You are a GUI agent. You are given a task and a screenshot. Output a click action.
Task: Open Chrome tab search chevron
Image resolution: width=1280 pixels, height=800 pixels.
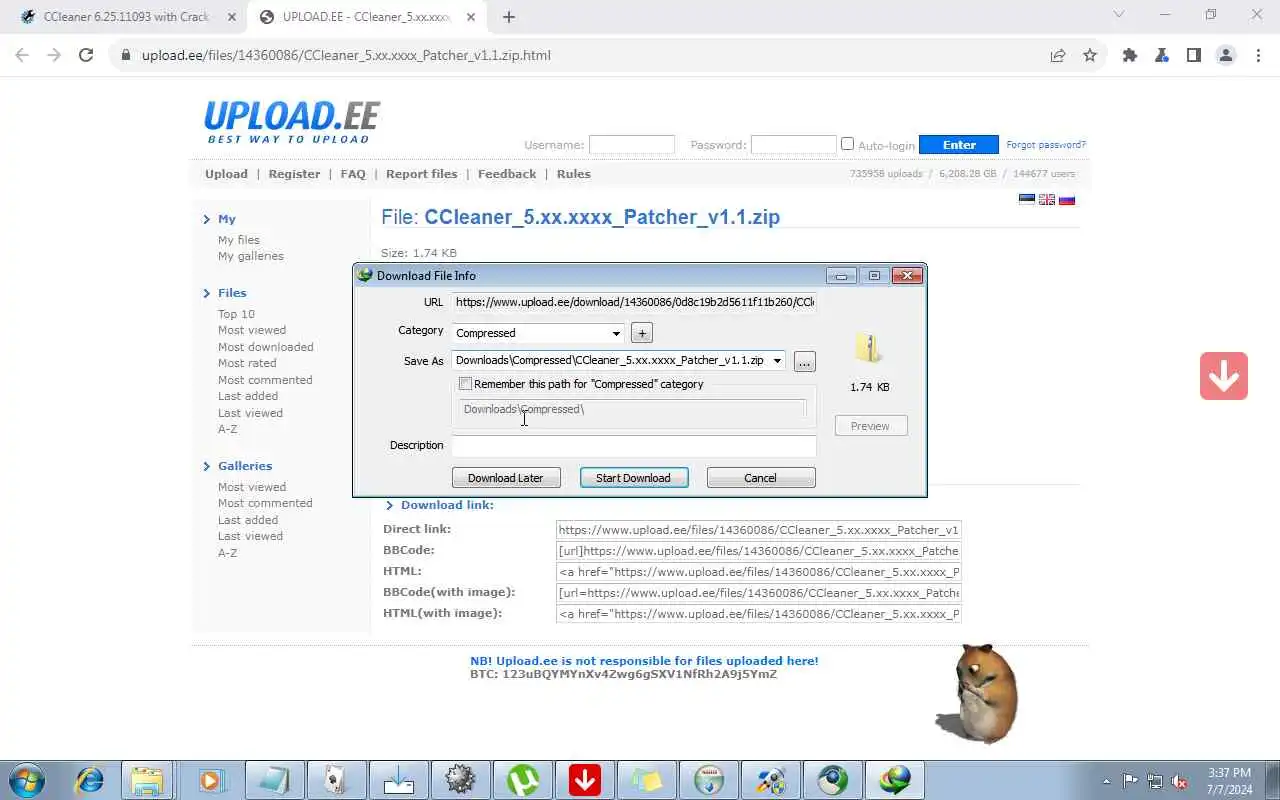[x=1119, y=15]
